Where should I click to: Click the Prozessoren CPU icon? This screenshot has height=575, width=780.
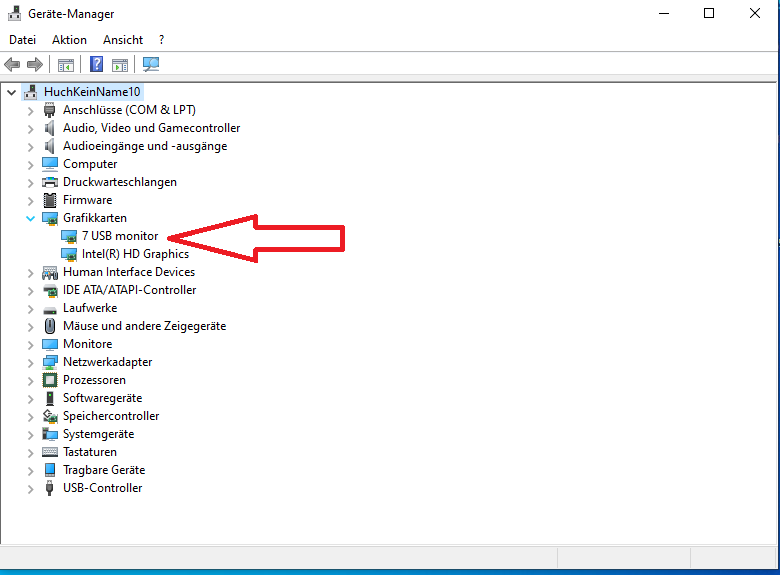coord(50,381)
